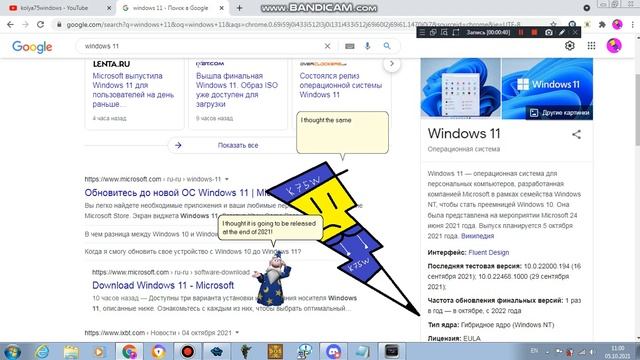This screenshot has height=360, width=640.
Task: Open the on-screen keyboard input tool
Action: [349, 46]
